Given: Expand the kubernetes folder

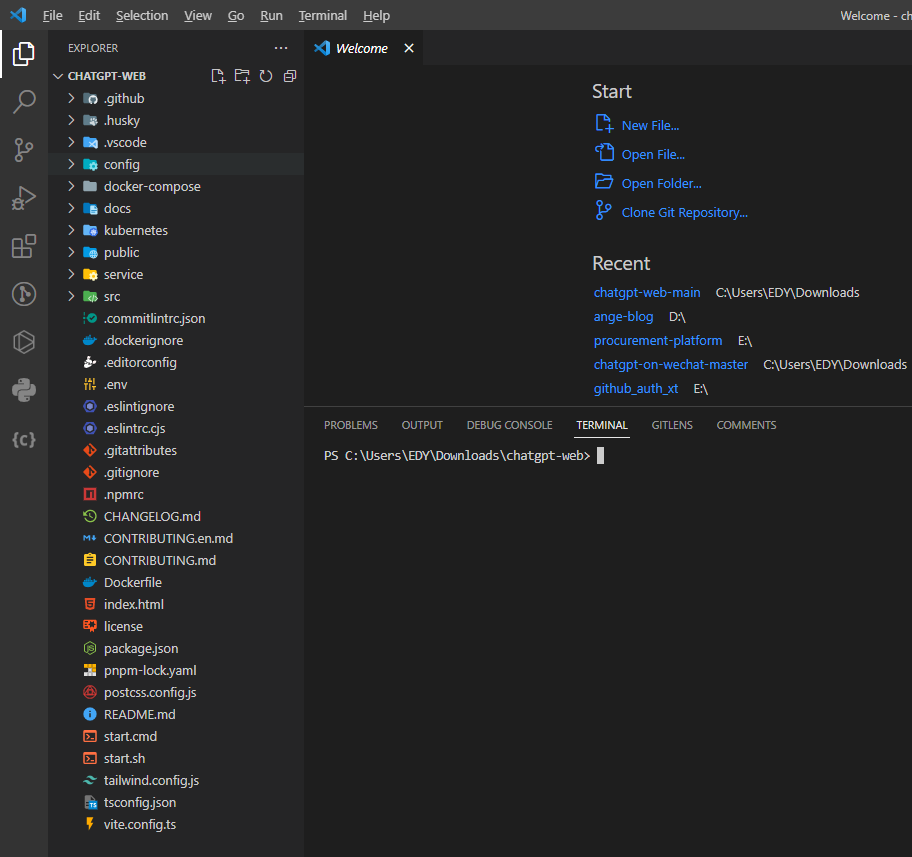Looking at the screenshot, I should coord(71,230).
